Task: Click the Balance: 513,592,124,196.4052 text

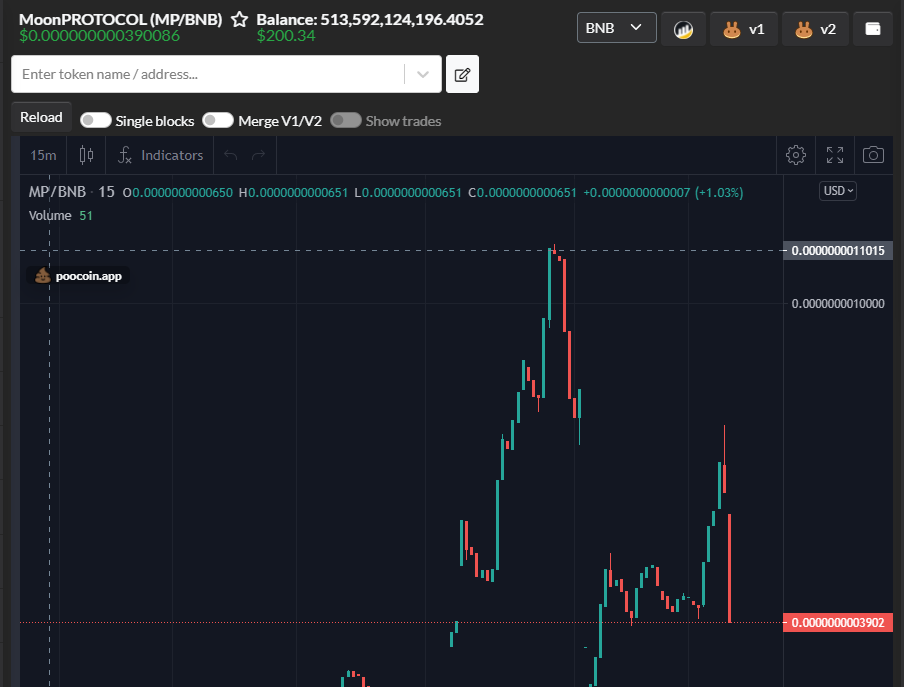Action: [370, 20]
